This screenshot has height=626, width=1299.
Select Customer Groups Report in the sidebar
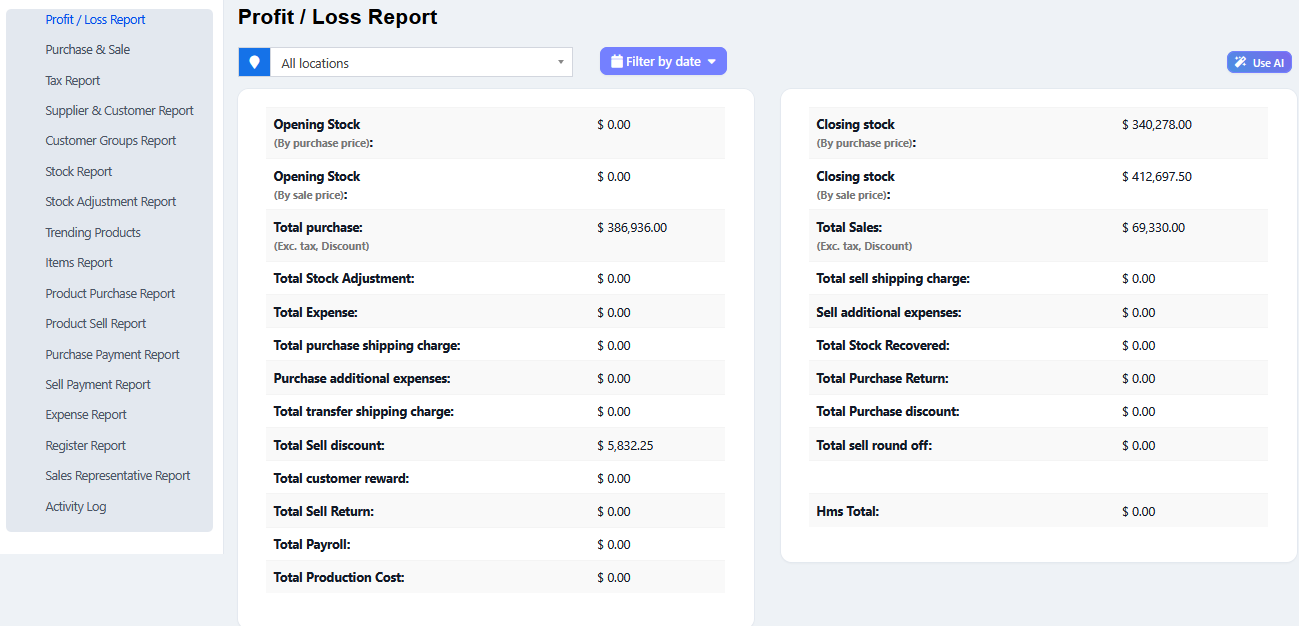[x=110, y=140]
